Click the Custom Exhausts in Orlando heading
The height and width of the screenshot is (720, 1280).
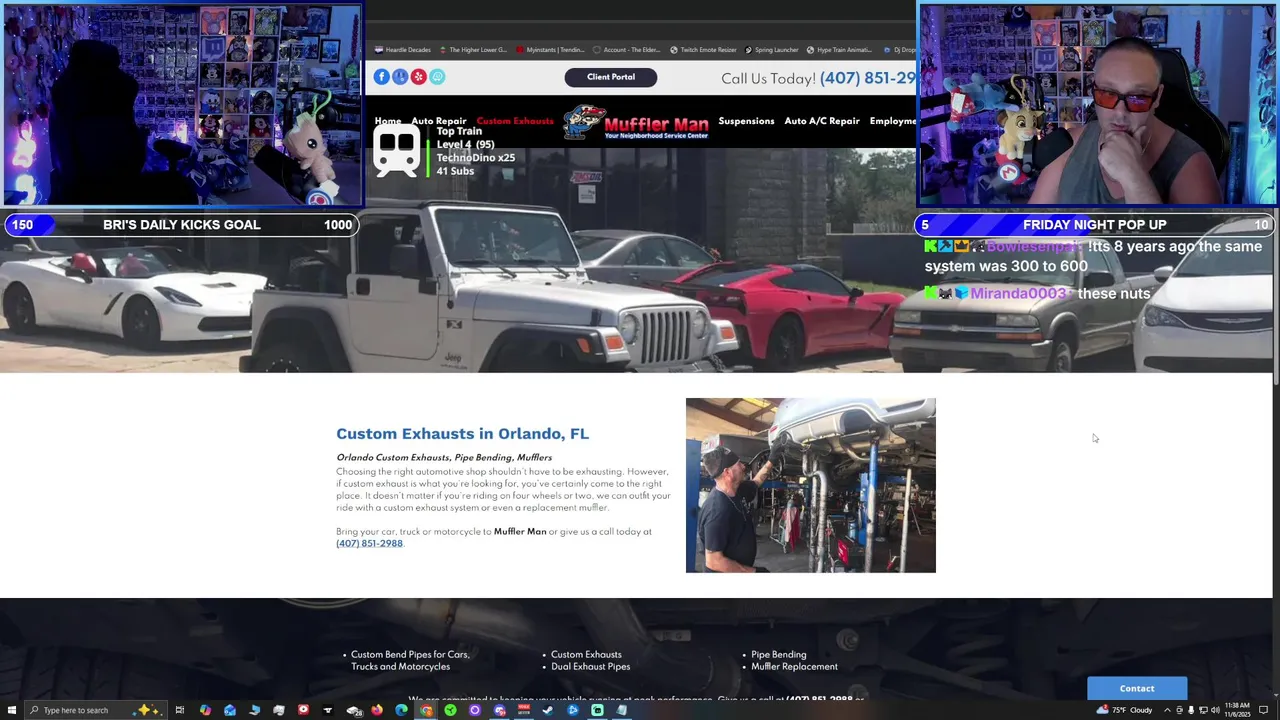pos(462,433)
